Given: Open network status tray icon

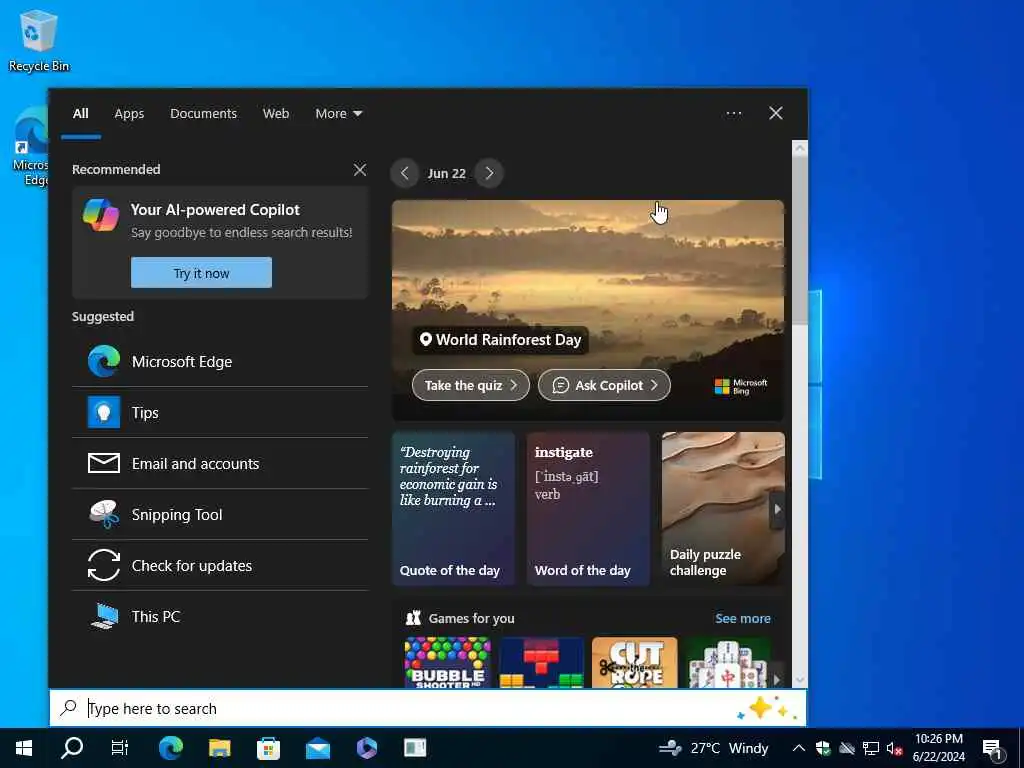Looking at the screenshot, I should coord(871,748).
